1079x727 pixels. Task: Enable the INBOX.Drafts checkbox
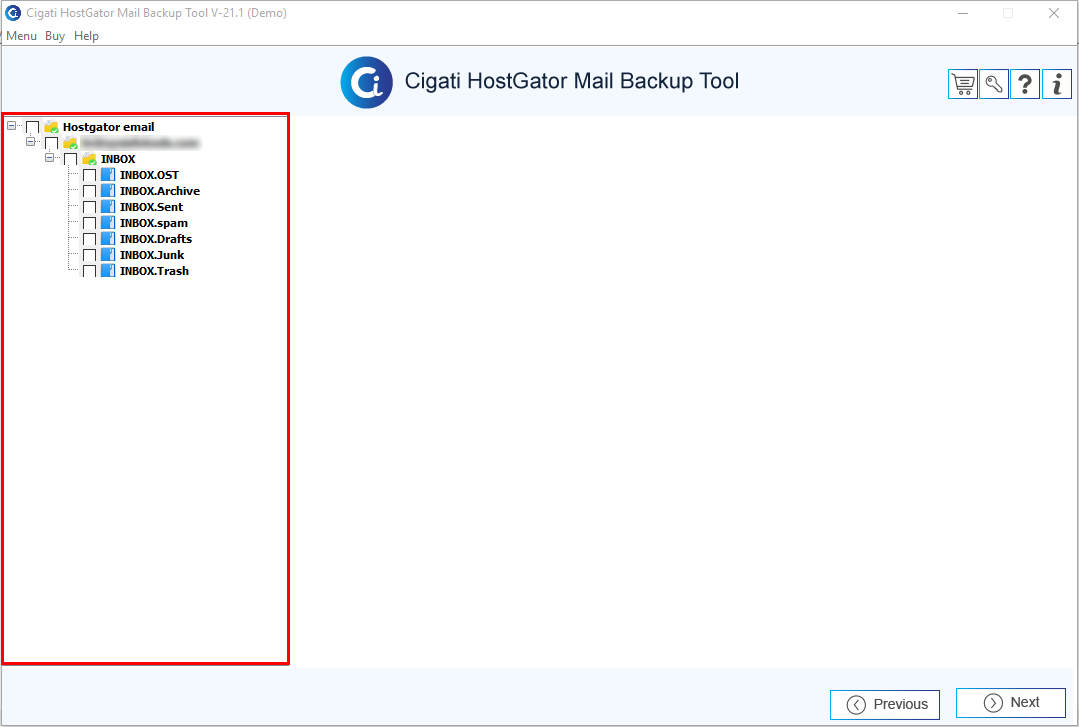click(89, 240)
